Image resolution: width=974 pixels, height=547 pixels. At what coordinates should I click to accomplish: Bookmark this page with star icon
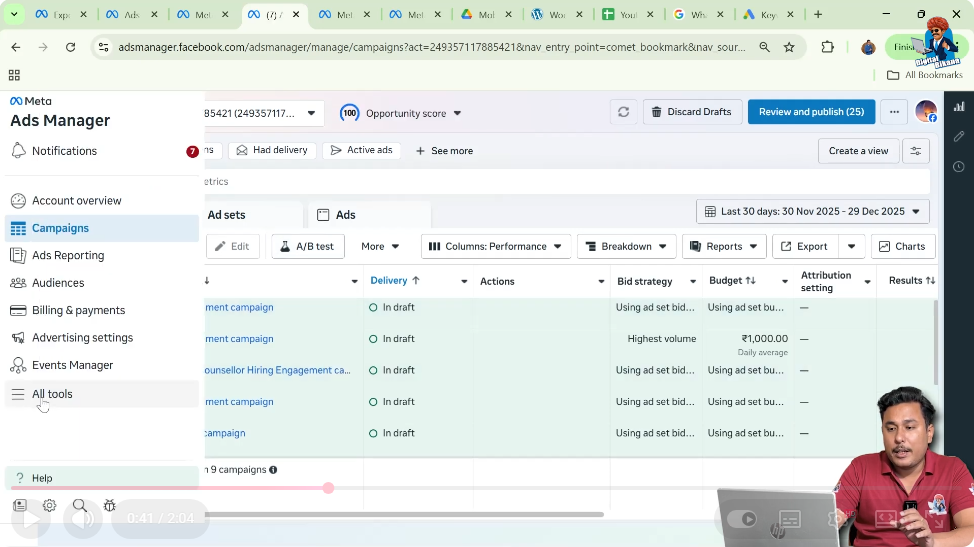click(x=789, y=47)
